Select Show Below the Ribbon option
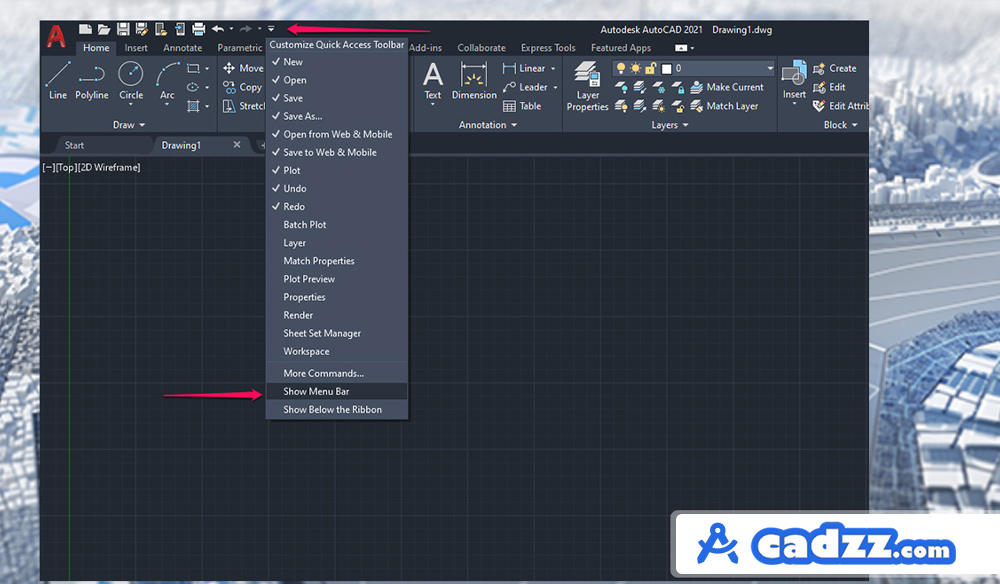Image resolution: width=1000 pixels, height=584 pixels. pos(337,409)
